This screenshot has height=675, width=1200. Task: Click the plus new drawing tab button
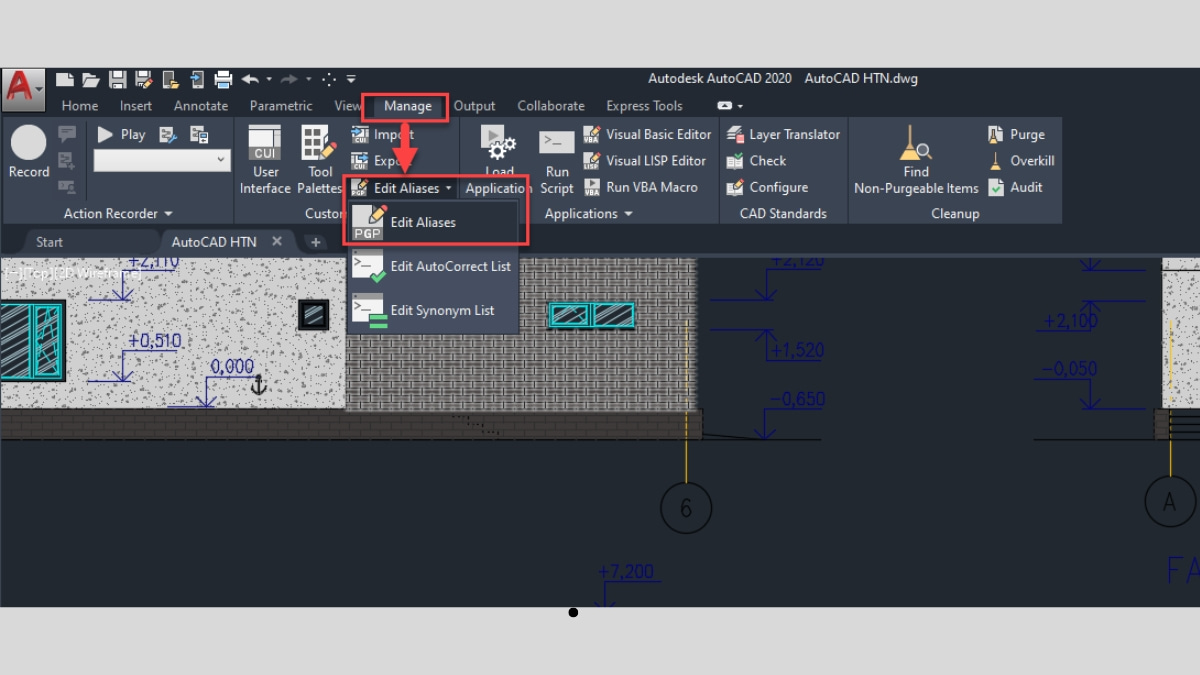(x=315, y=242)
